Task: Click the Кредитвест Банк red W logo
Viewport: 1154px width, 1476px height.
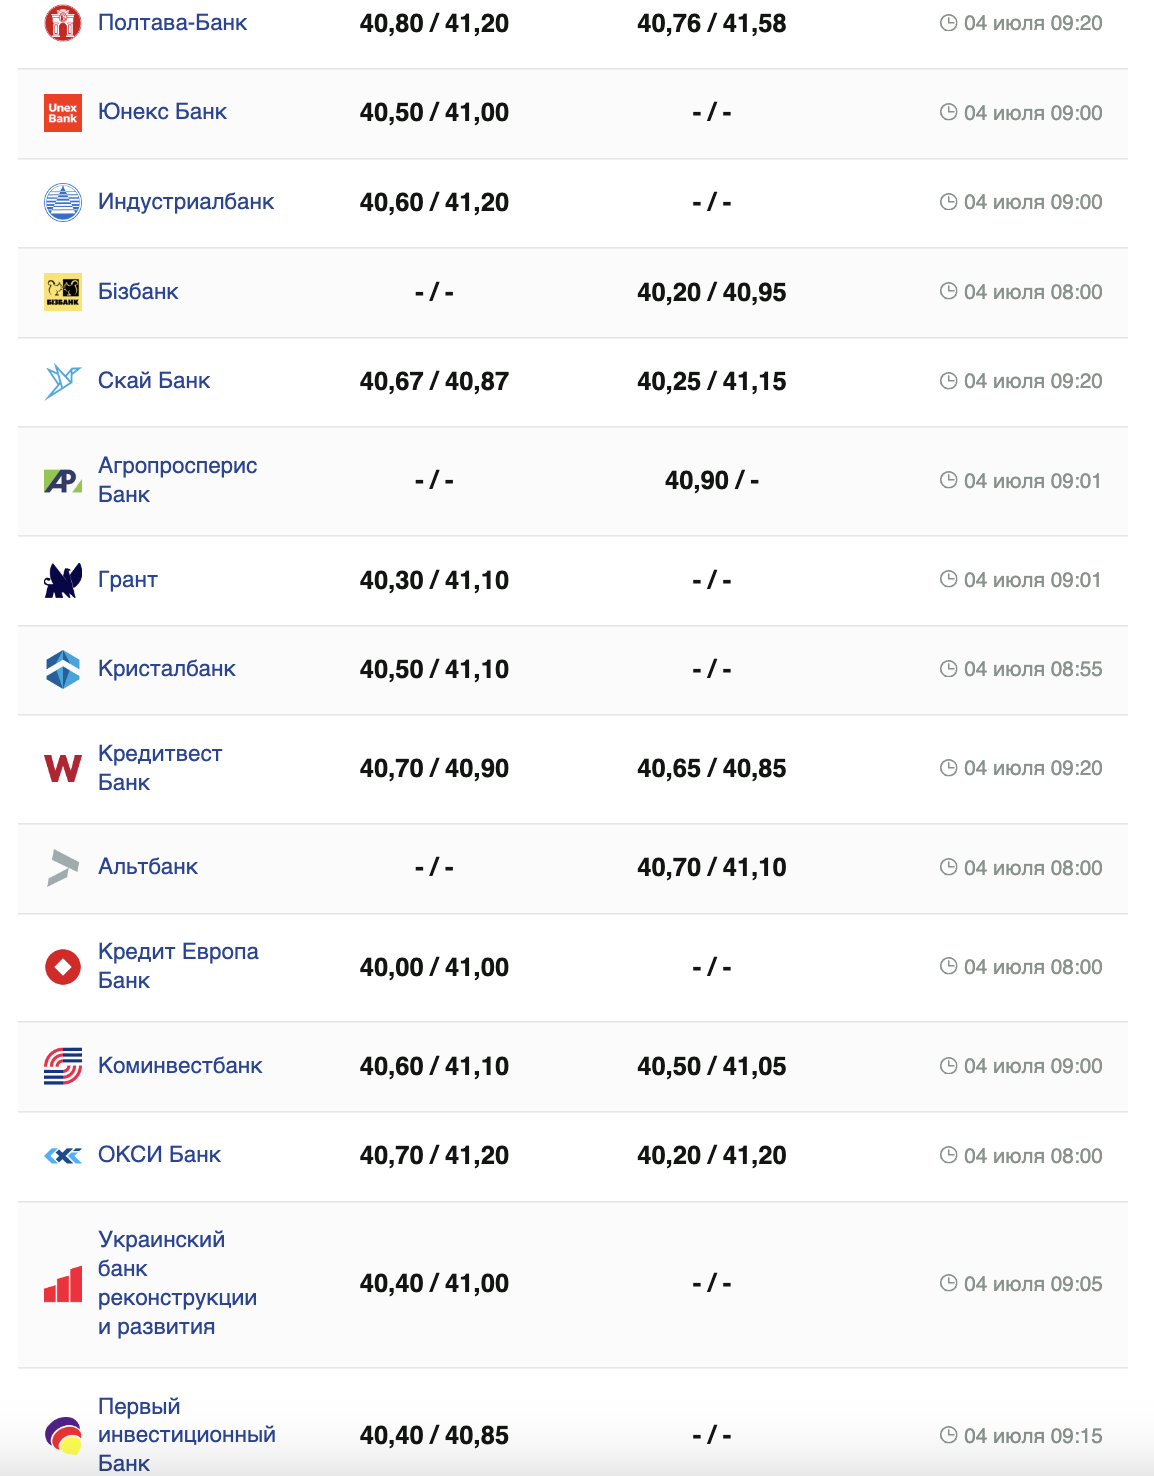Action: click(x=63, y=768)
